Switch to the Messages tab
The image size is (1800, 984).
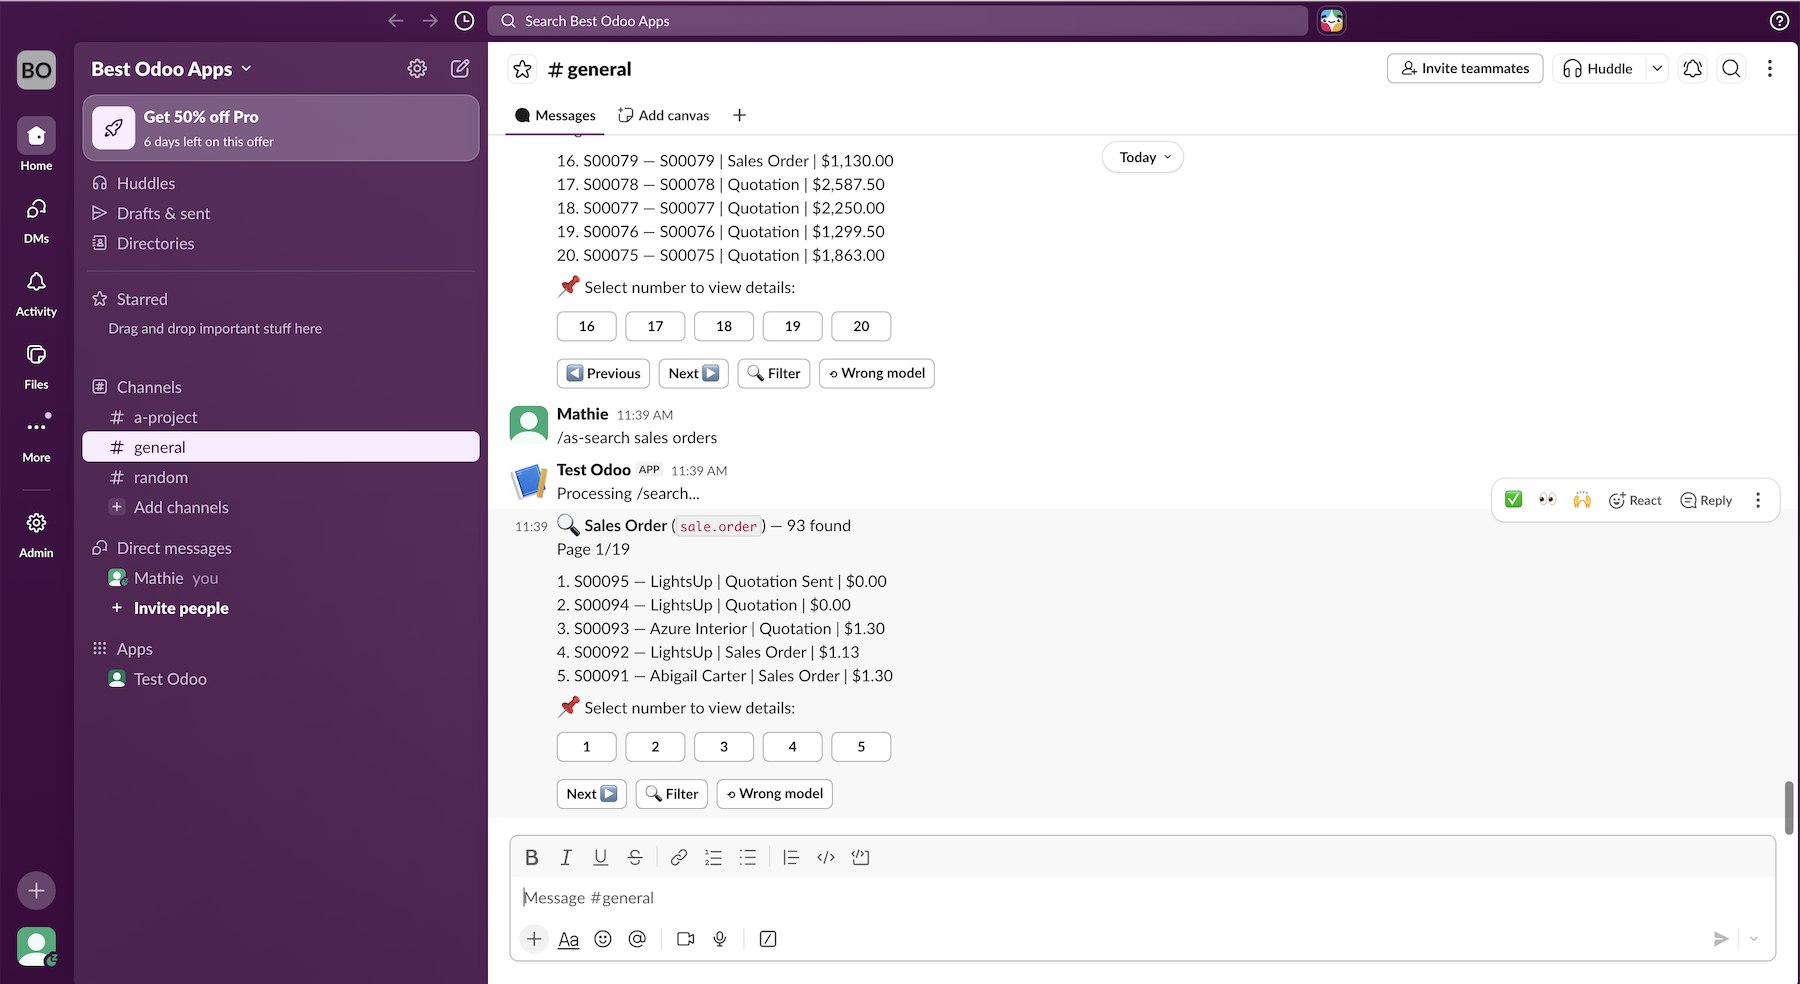tap(555, 115)
